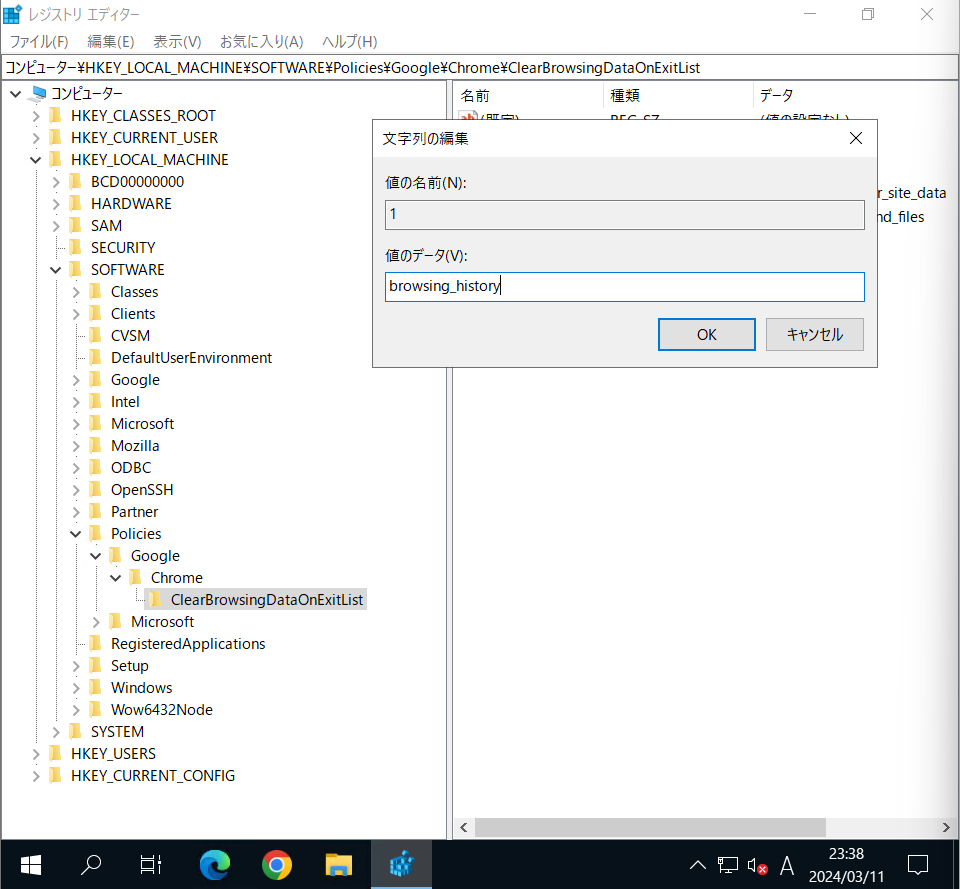Image resolution: width=960 pixels, height=889 pixels.
Task: Click the IME input mode indicator
Action: point(787,865)
